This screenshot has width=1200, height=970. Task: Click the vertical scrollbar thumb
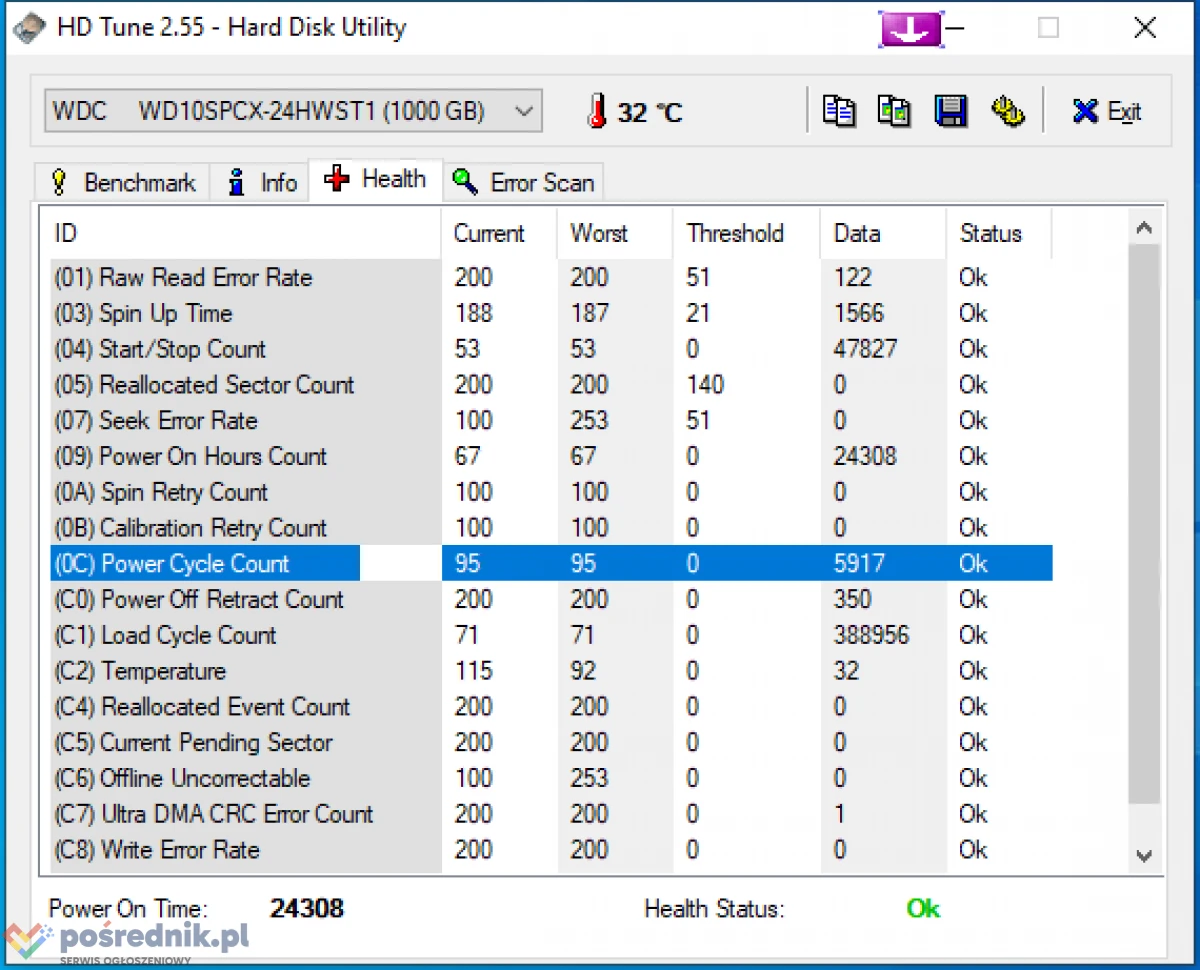click(x=1145, y=523)
